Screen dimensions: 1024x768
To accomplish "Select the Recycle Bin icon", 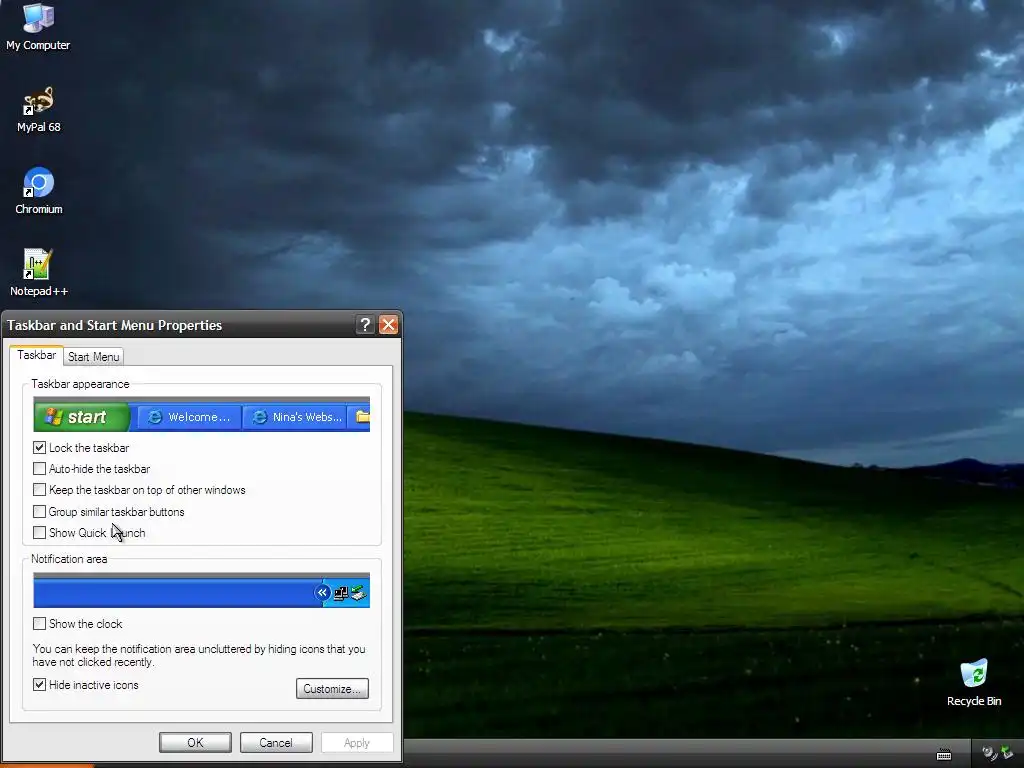I will click(x=974, y=683).
